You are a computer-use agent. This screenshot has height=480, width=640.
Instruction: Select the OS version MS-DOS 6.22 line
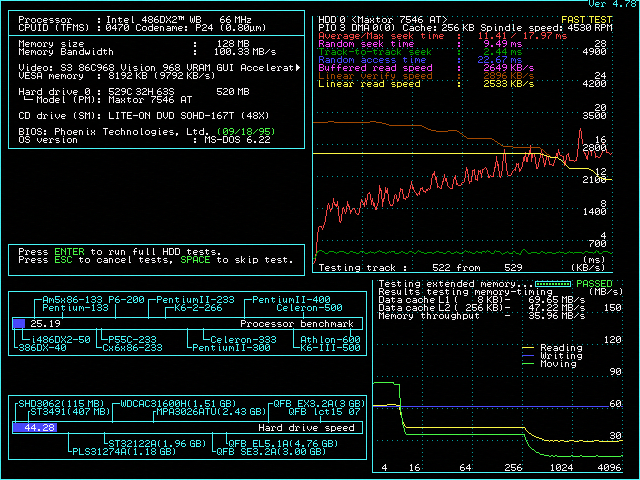coord(144,140)
